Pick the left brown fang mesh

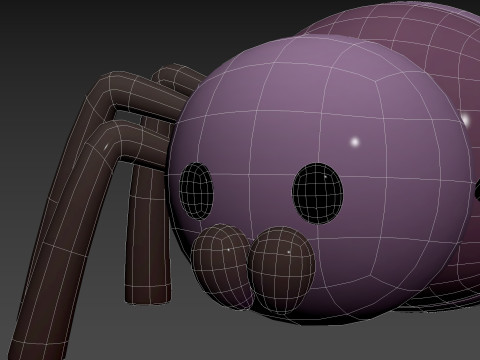coord(222,267)
